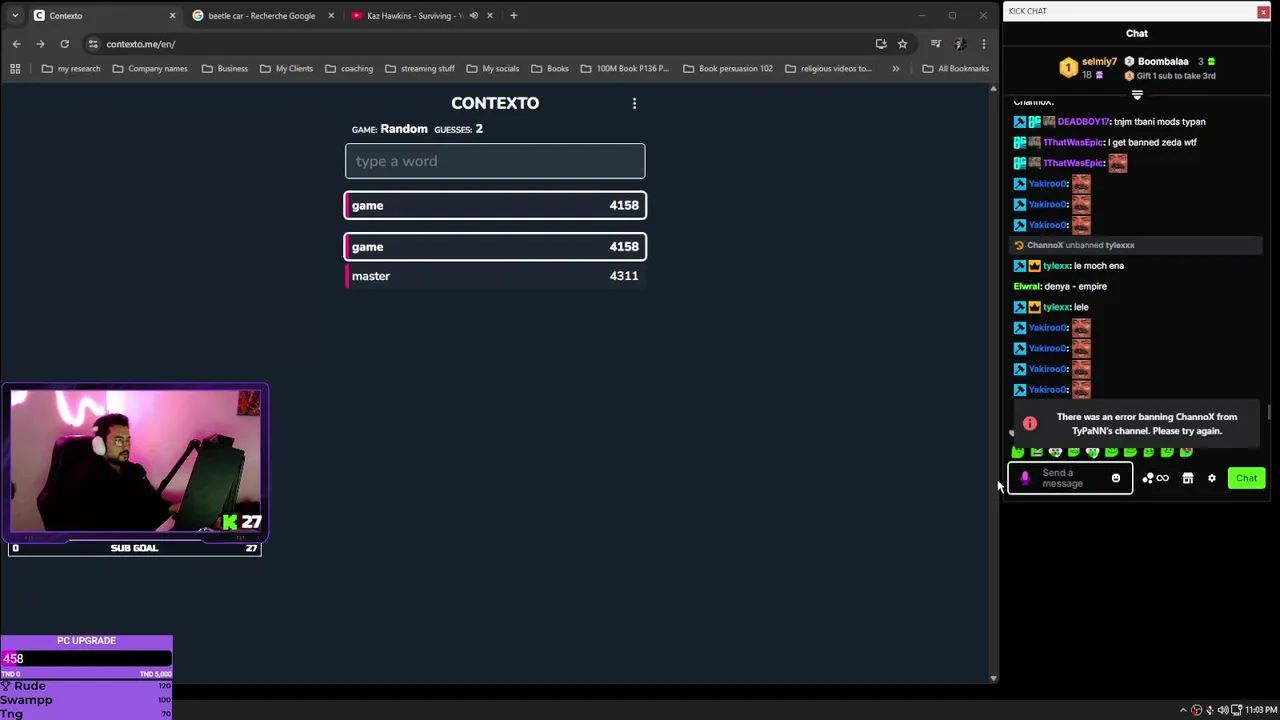
Task: View site information icon in address bar
Action: [93, 44]
